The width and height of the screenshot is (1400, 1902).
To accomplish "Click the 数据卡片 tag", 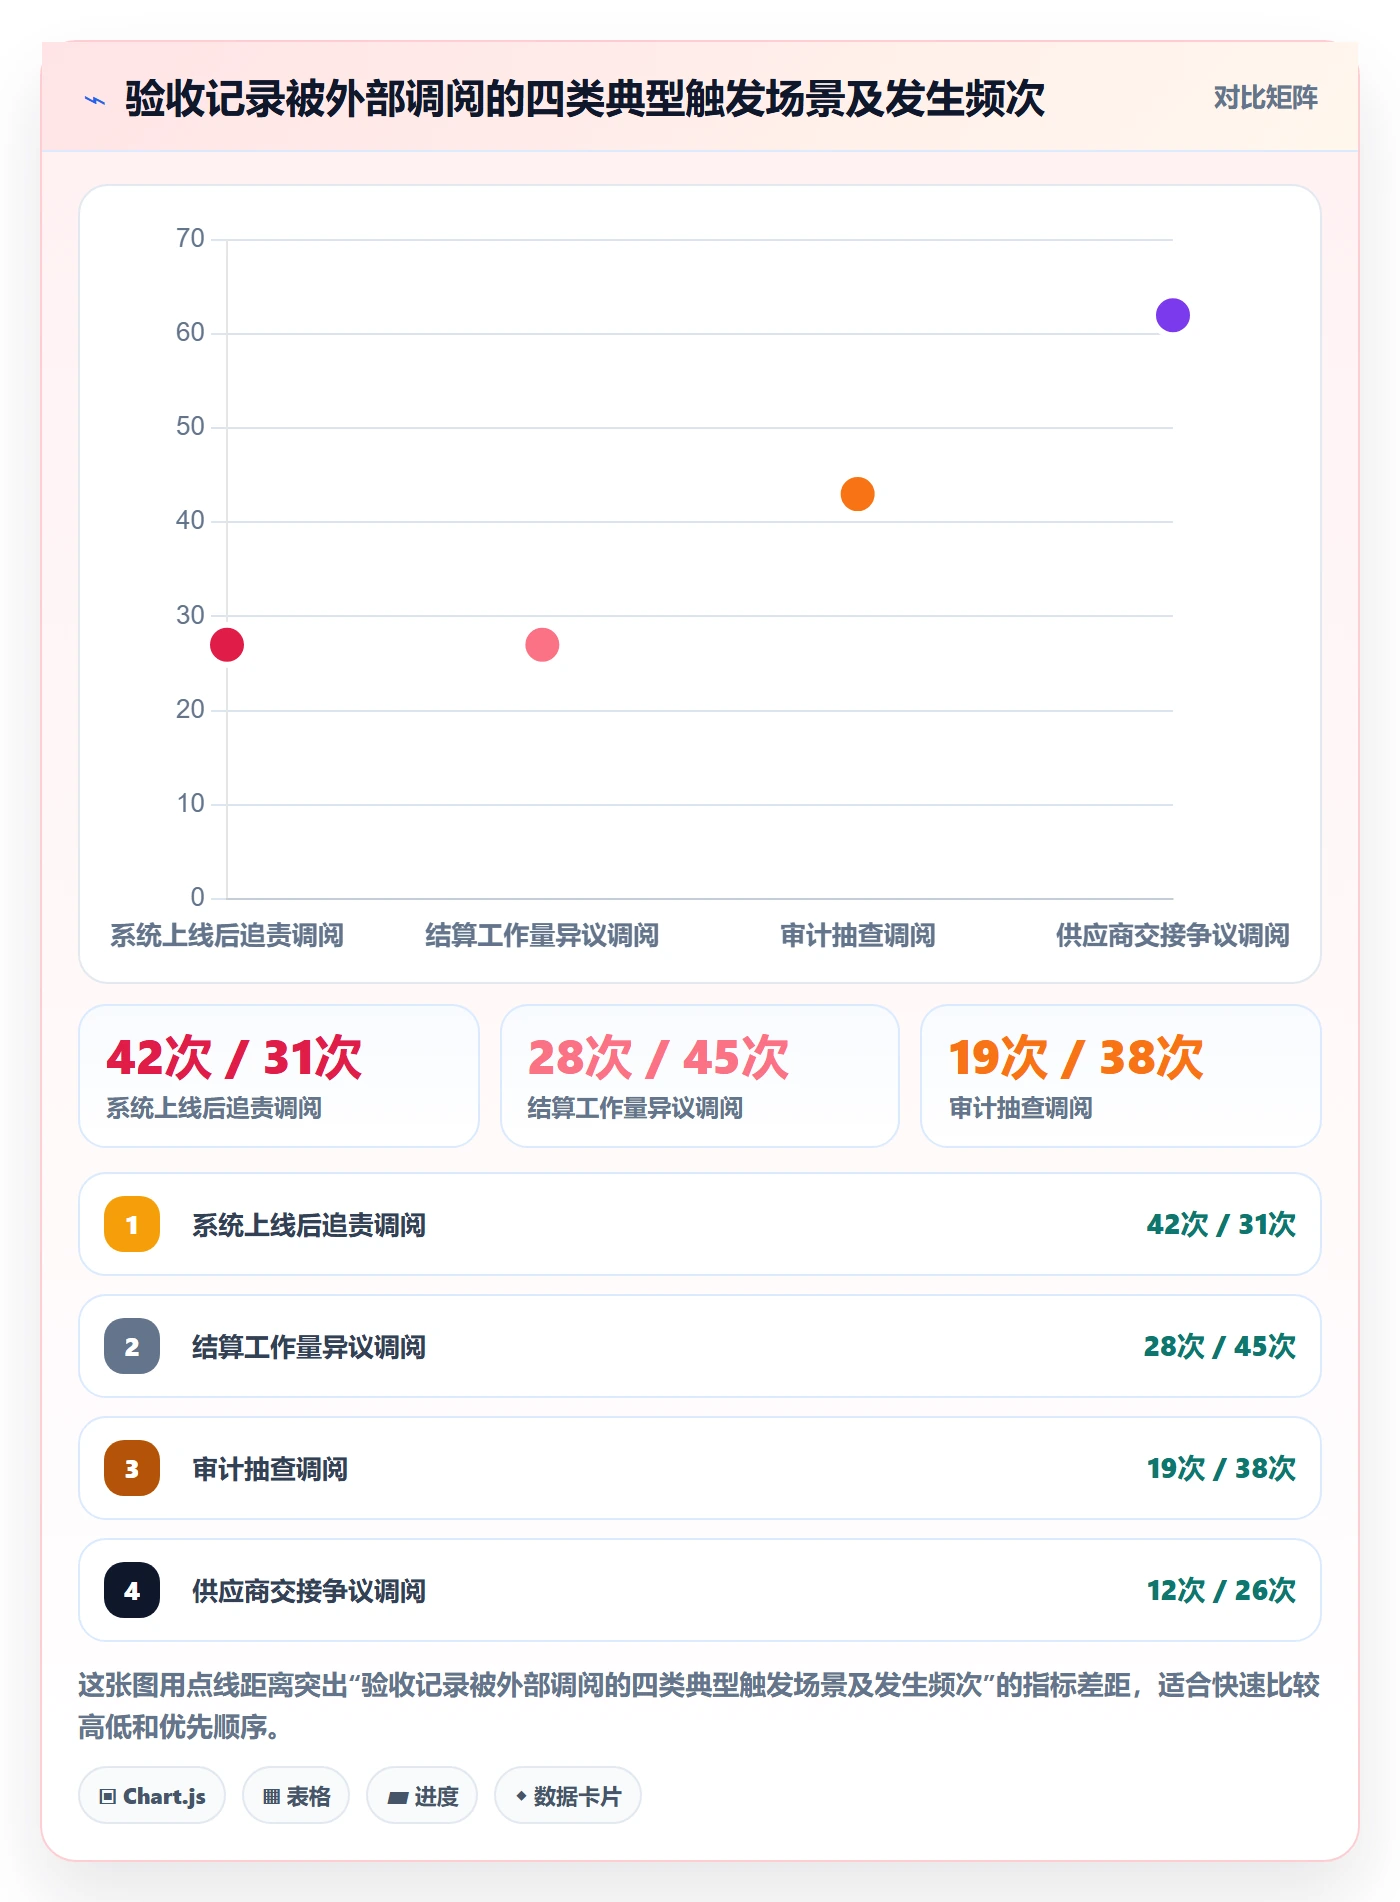I will tap(568, 1796).
